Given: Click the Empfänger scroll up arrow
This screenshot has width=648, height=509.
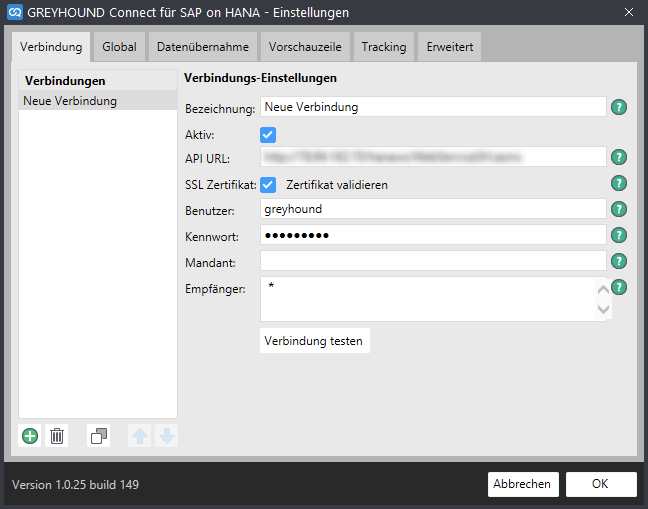Looking at the screenshot, I should tap(603, 289).
